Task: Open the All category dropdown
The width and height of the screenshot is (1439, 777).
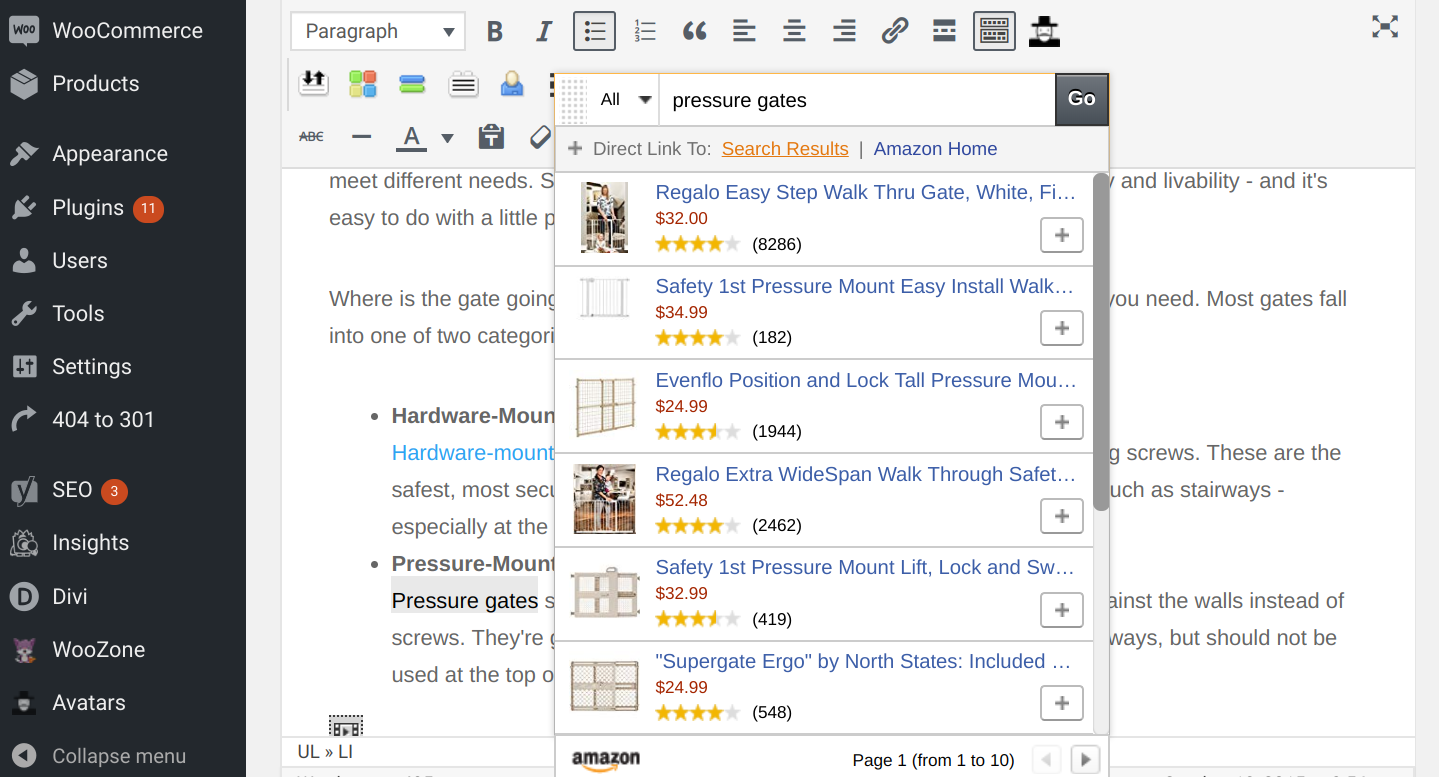Action: (x=626, y=100)
